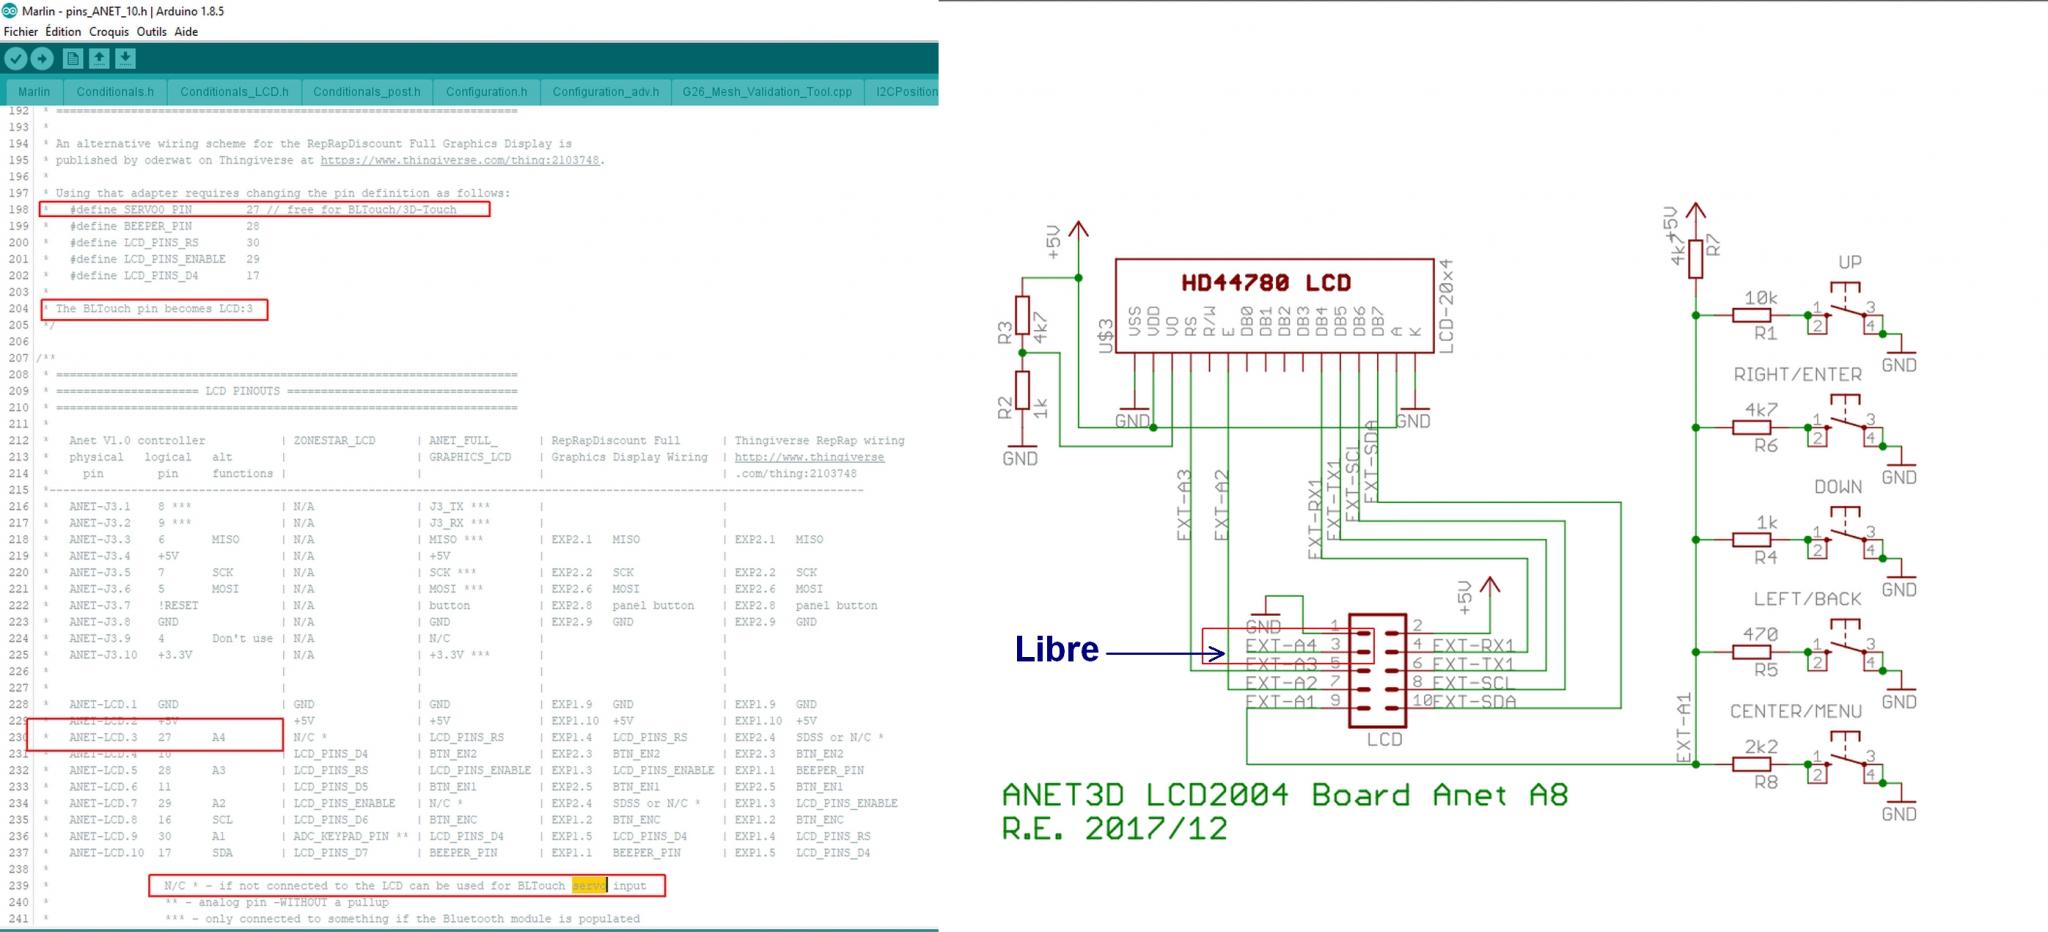Screen dimensions: 2048x932
Task: Click the 'LEFT/BACK' label in schematic
Action: (1807, 599)
